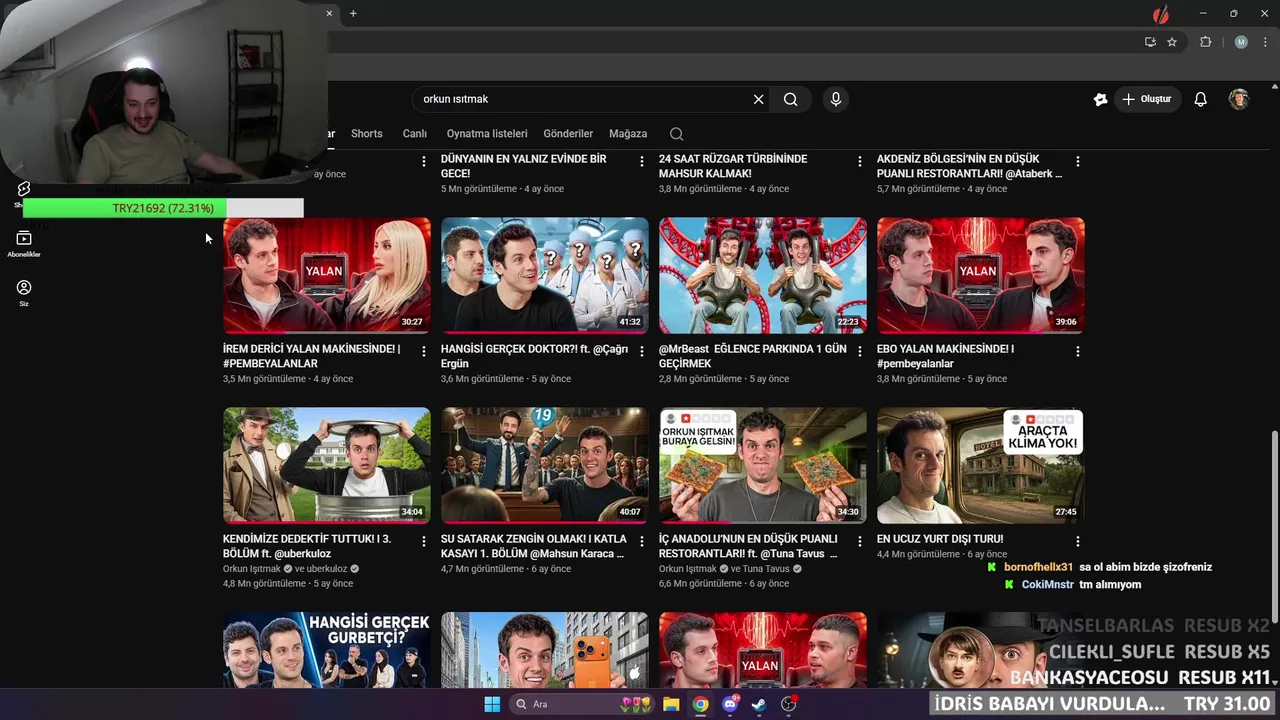Screen dimensions: 1280x720
Task: Open Chrome from the taskbar
Action: (x=701, y=704)
